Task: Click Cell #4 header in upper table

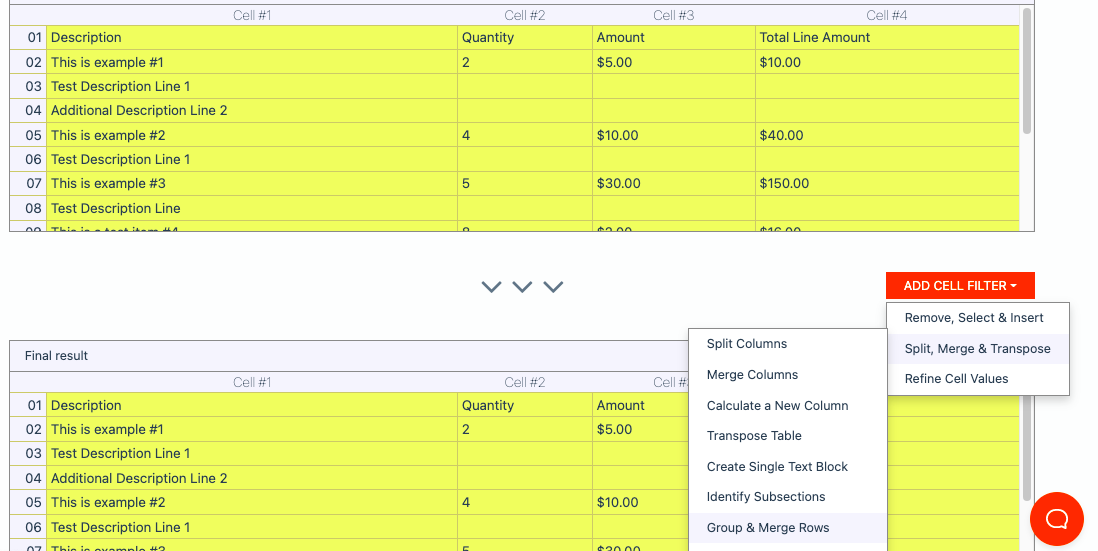Action: [887, 15]
